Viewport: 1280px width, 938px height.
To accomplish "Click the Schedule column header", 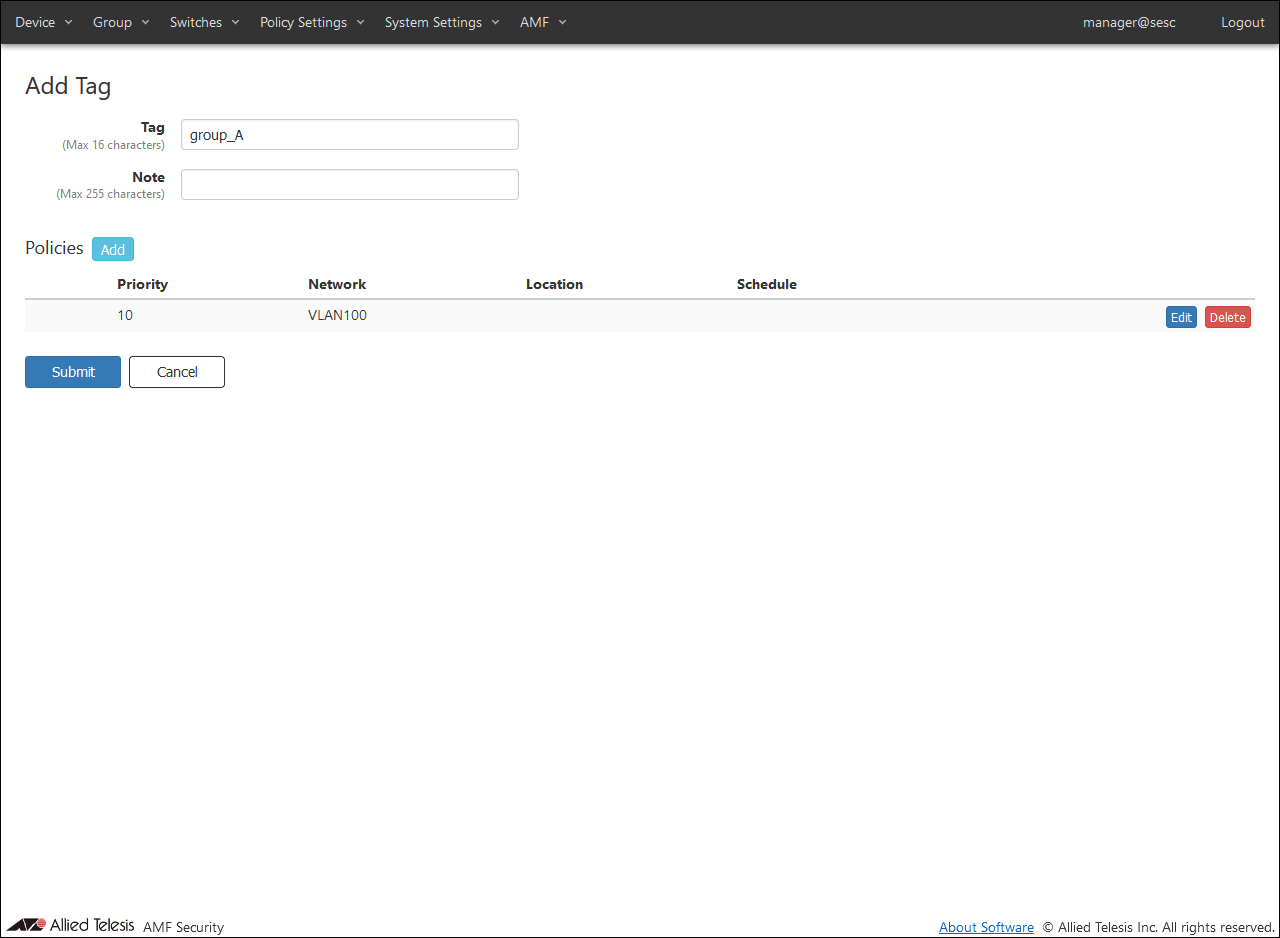I will pyautogui.click(x=766, y=284).
